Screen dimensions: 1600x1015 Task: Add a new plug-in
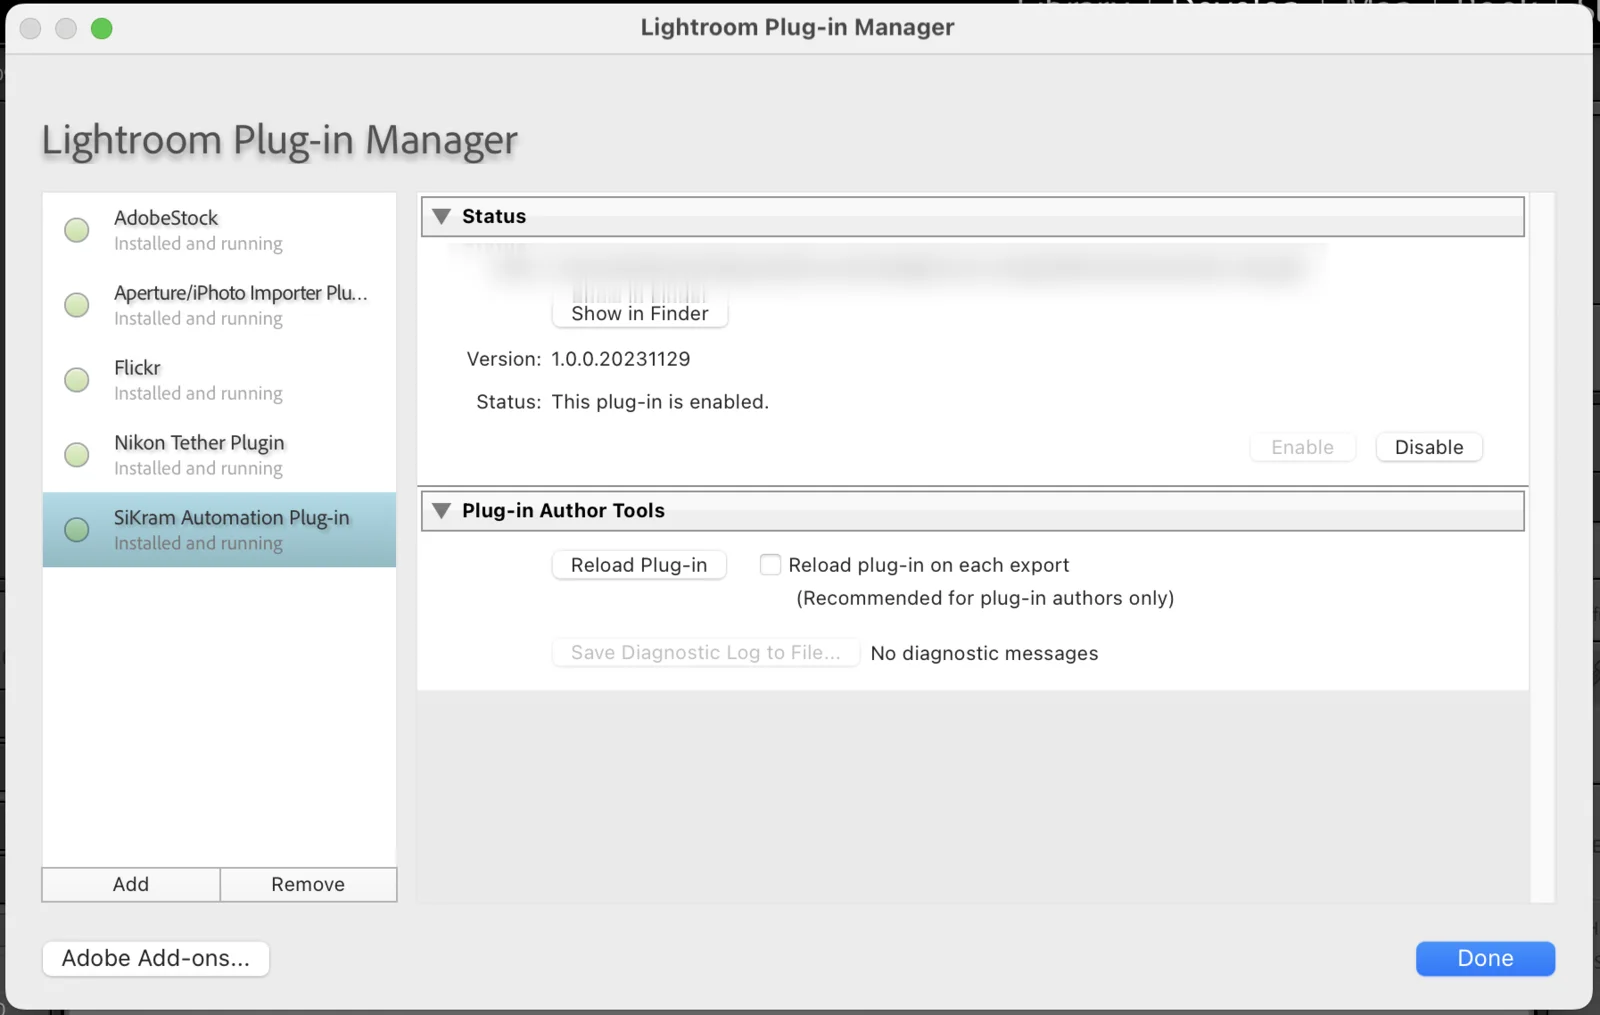pyautogui.click(x=131, y=884)
